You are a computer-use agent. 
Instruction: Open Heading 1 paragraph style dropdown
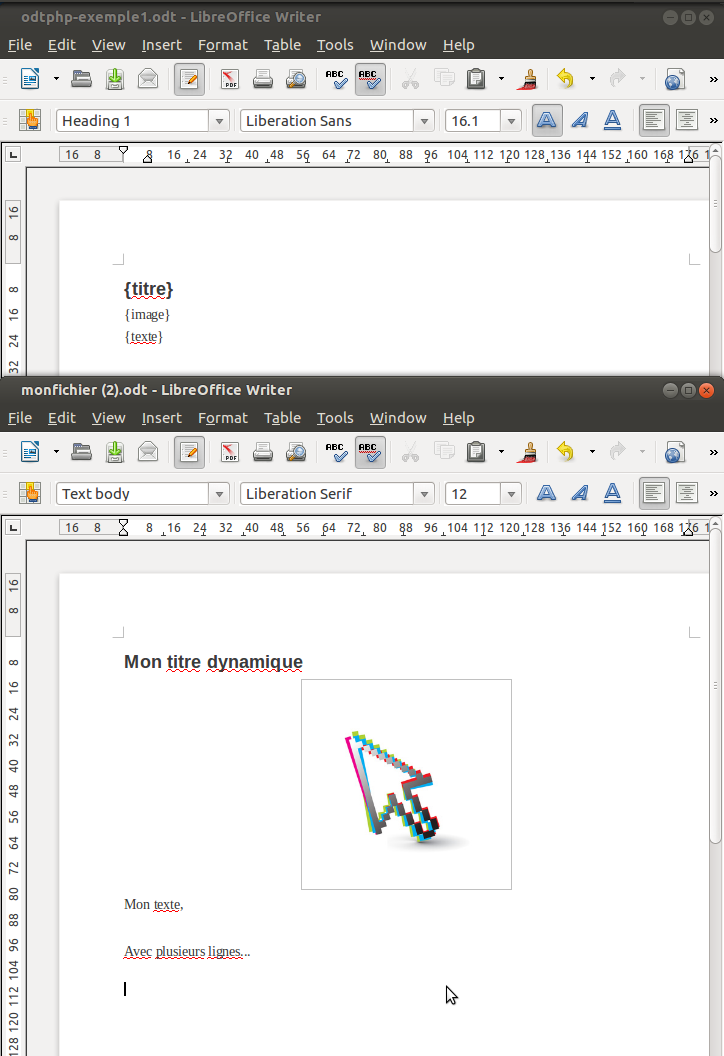pyautogui.click(x=219, y=121)
